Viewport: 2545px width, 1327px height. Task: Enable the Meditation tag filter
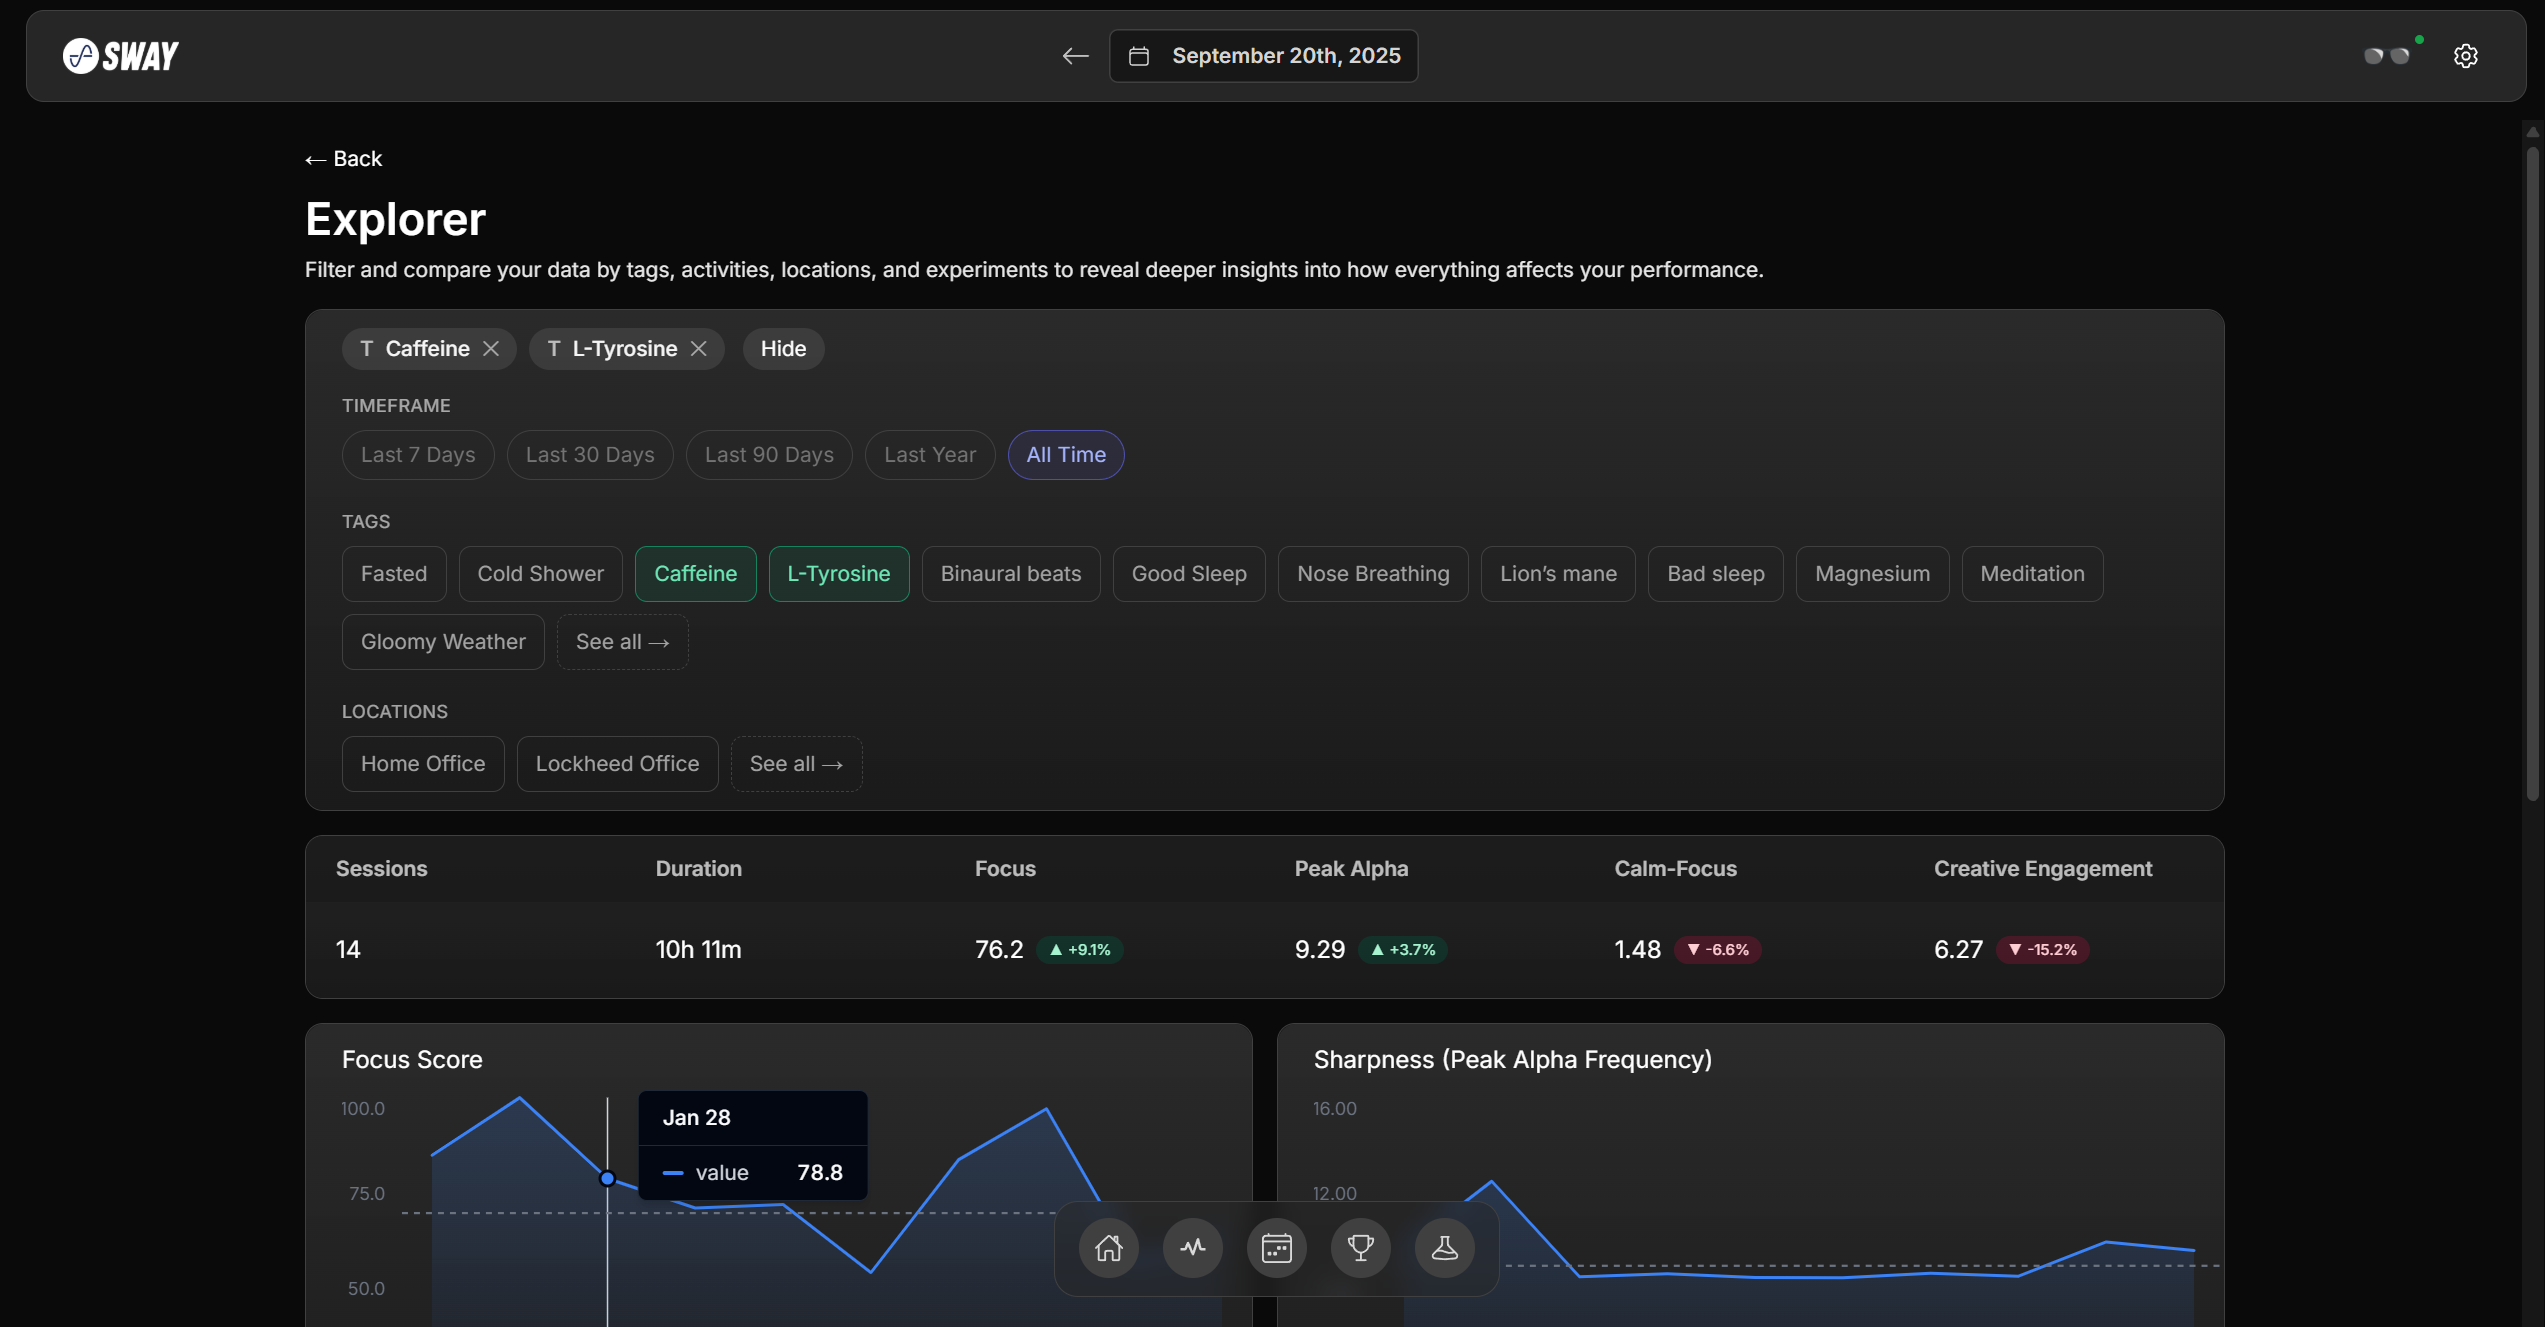[2031, 574]
